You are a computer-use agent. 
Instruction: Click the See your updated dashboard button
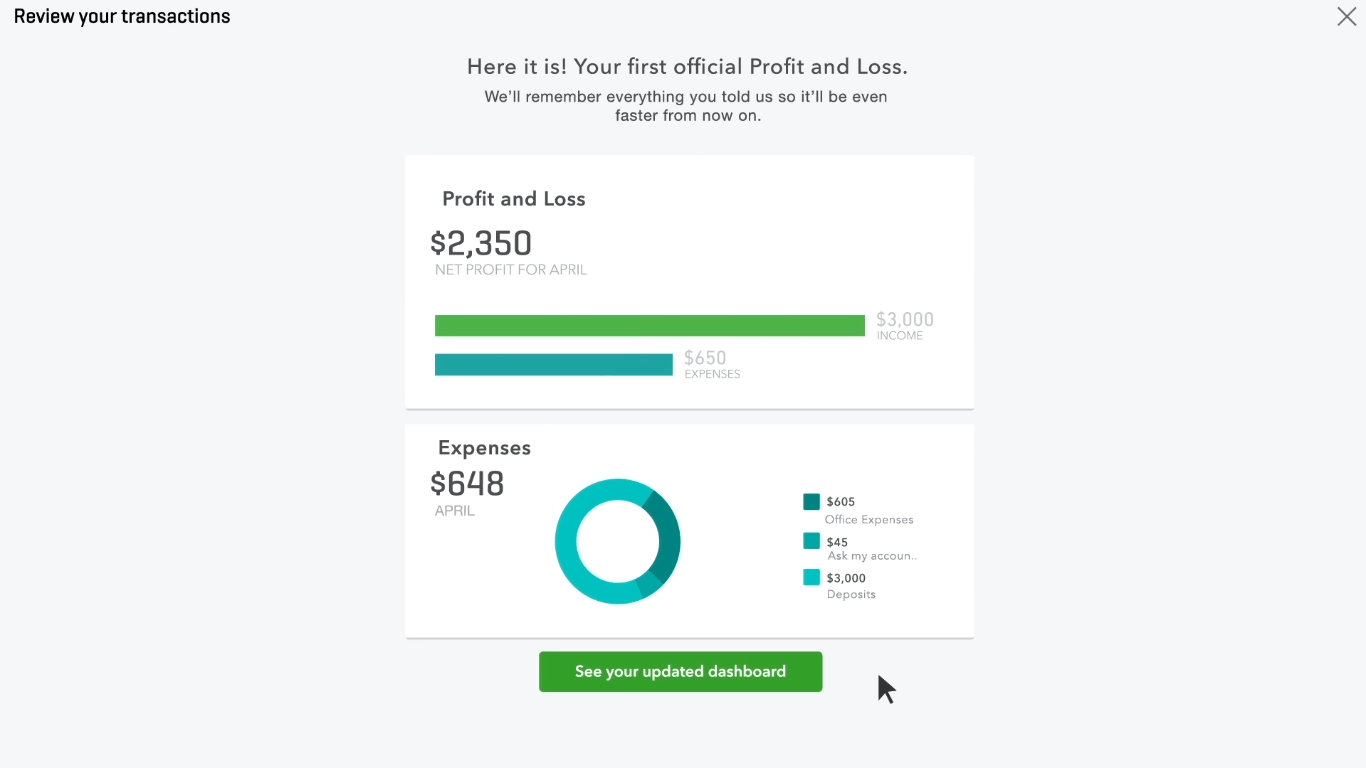click(680, 671)
